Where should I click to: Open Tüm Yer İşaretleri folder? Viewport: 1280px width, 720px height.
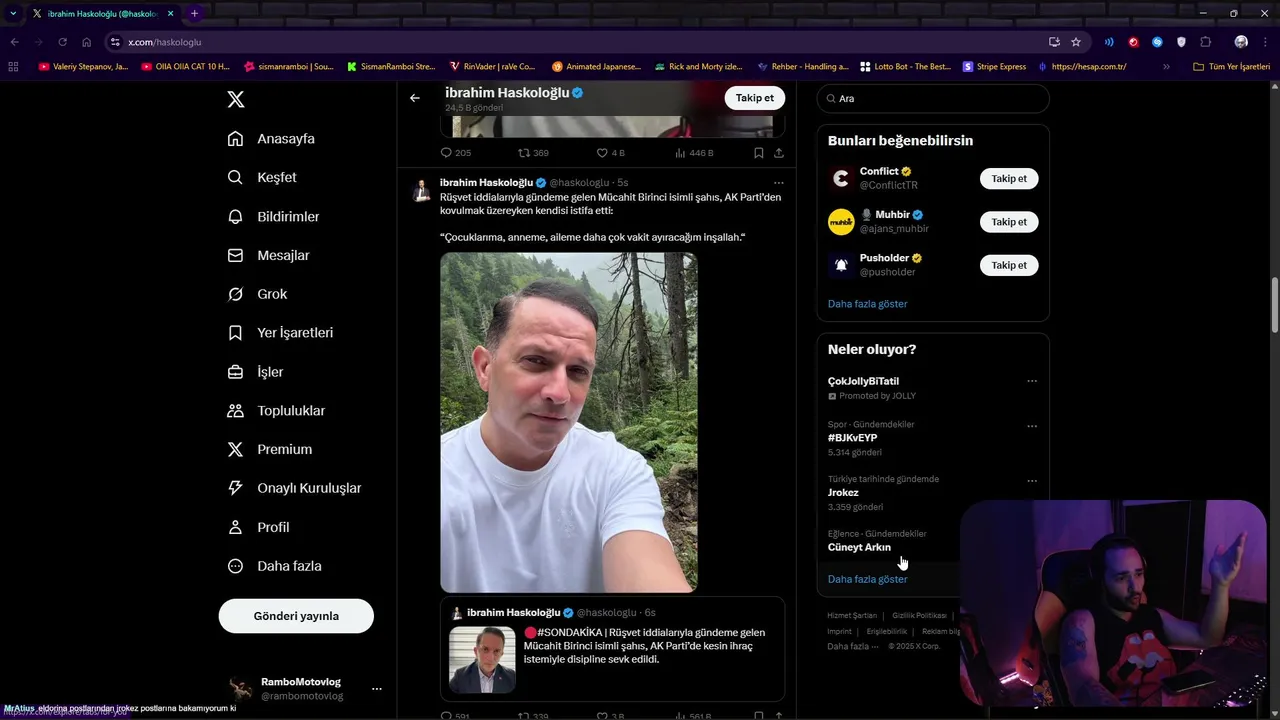tap(1231, 67)
